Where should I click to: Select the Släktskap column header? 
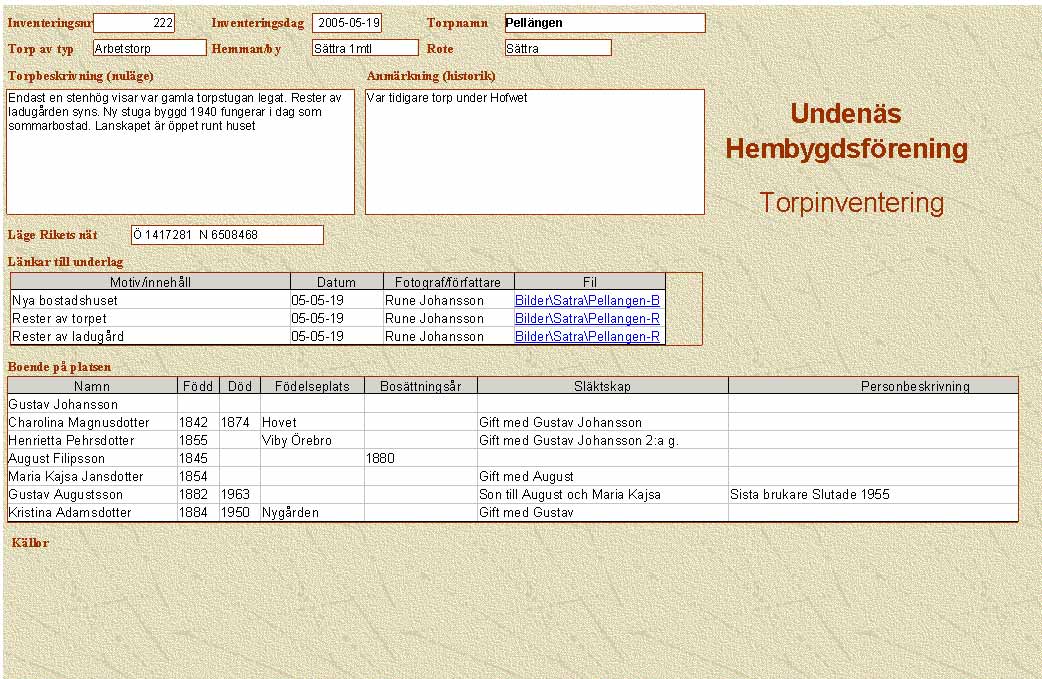pos(602,386)
